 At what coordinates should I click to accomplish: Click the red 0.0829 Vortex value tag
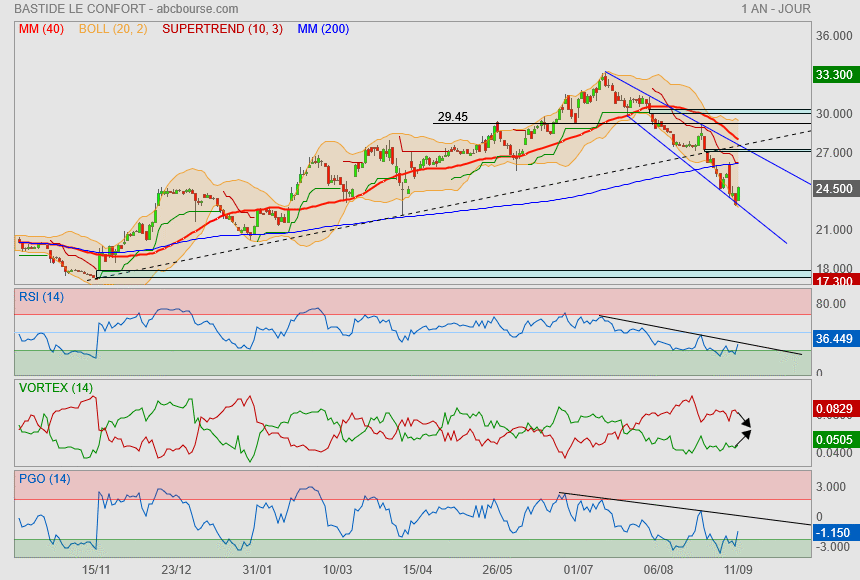tap(834, 409)
